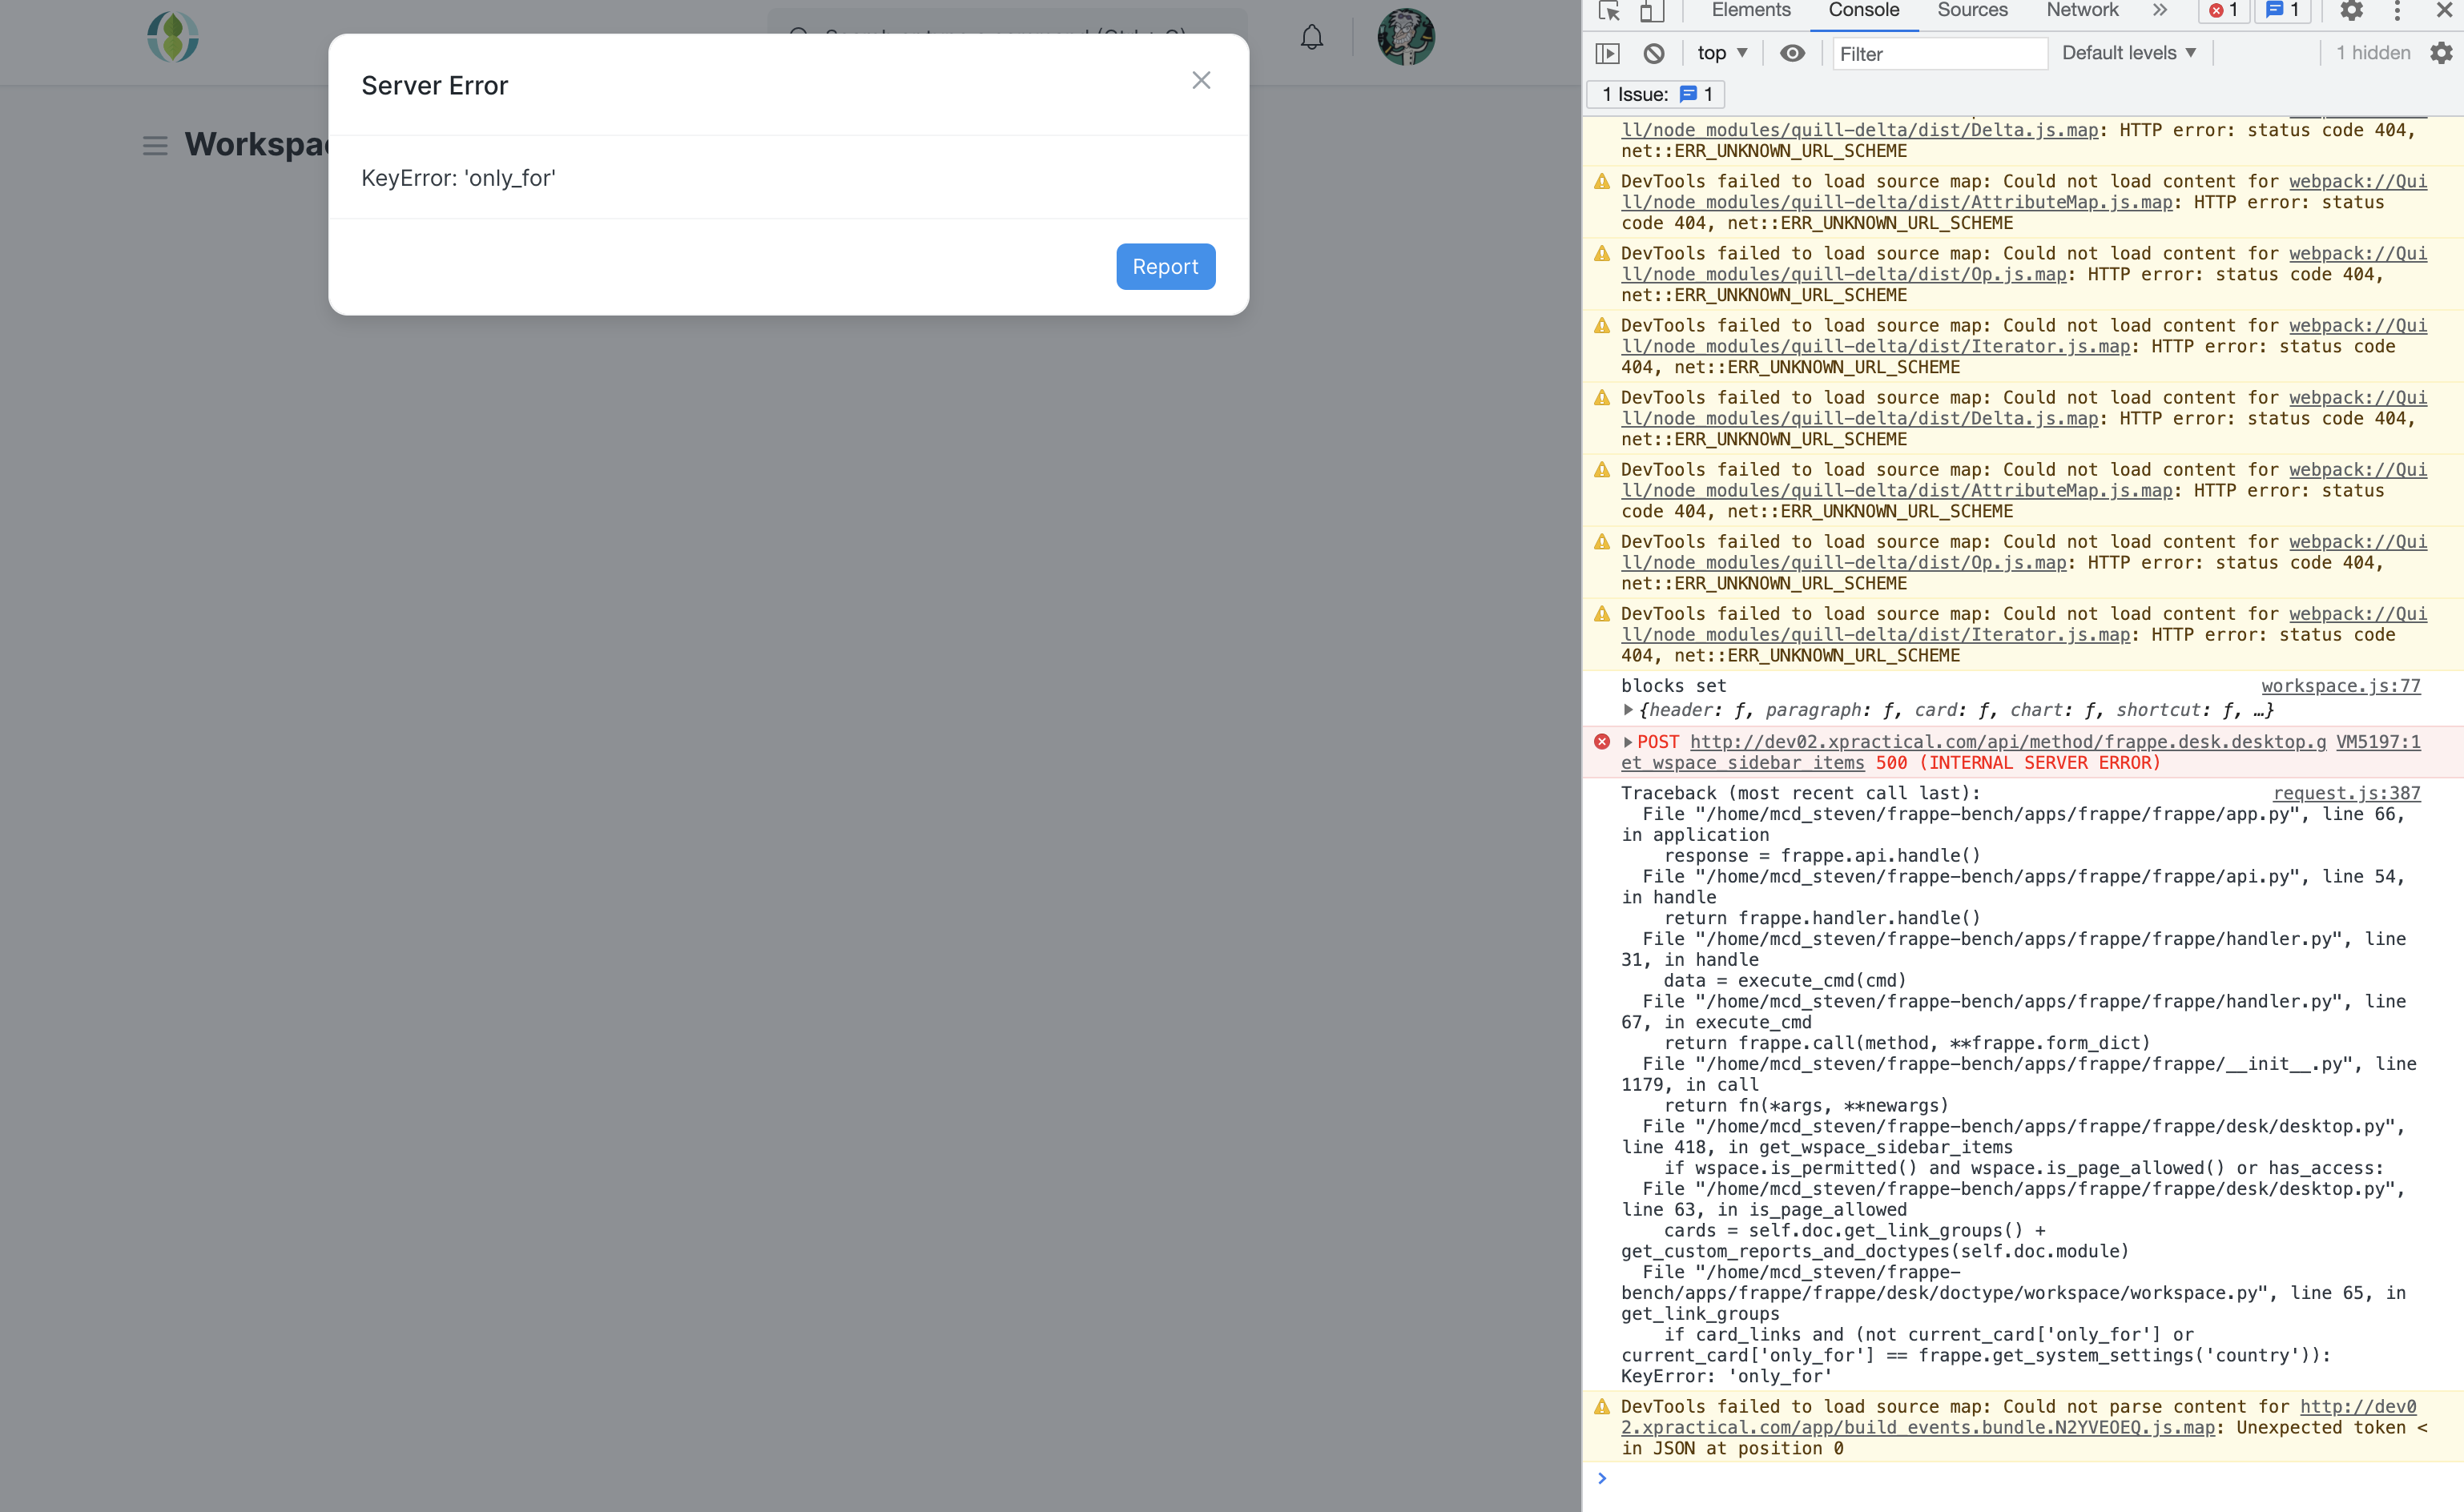Expand the logged blocks set object
This screenshot has width=2464, height=1512.
point(1628,710)
